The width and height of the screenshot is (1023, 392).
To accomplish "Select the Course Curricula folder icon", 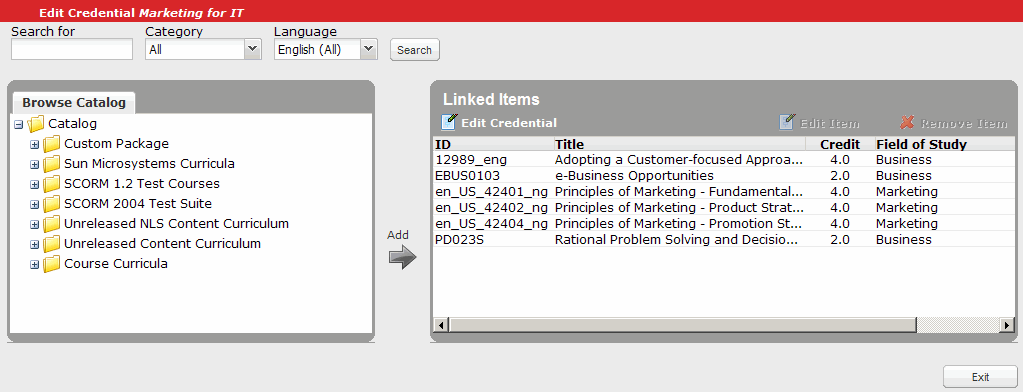I will click(x=52, y=265).
